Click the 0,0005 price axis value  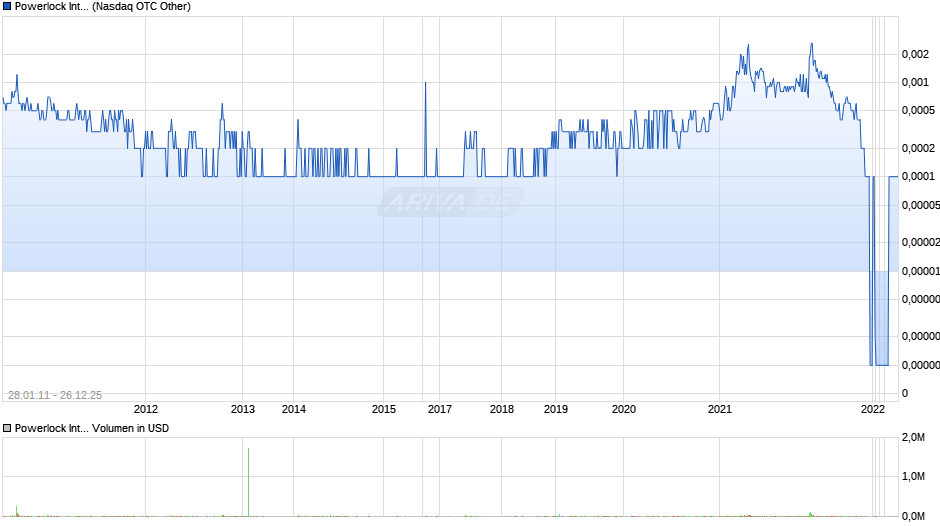point(918,110)
